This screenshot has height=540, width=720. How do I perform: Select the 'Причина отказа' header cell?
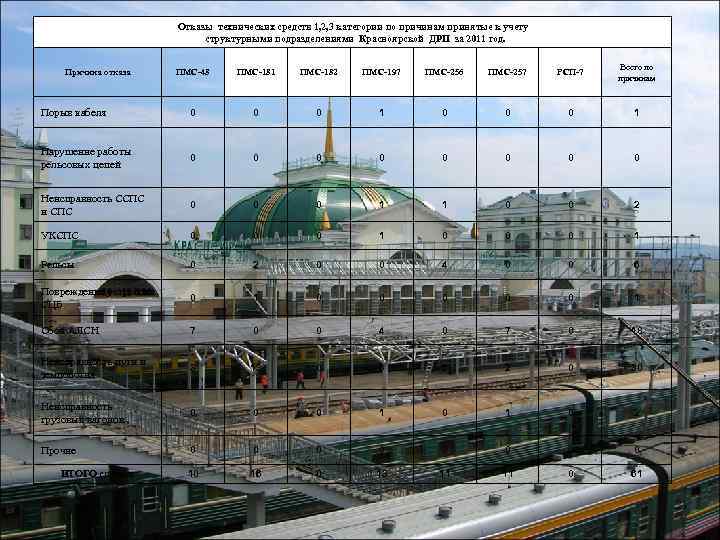point(97,72)
